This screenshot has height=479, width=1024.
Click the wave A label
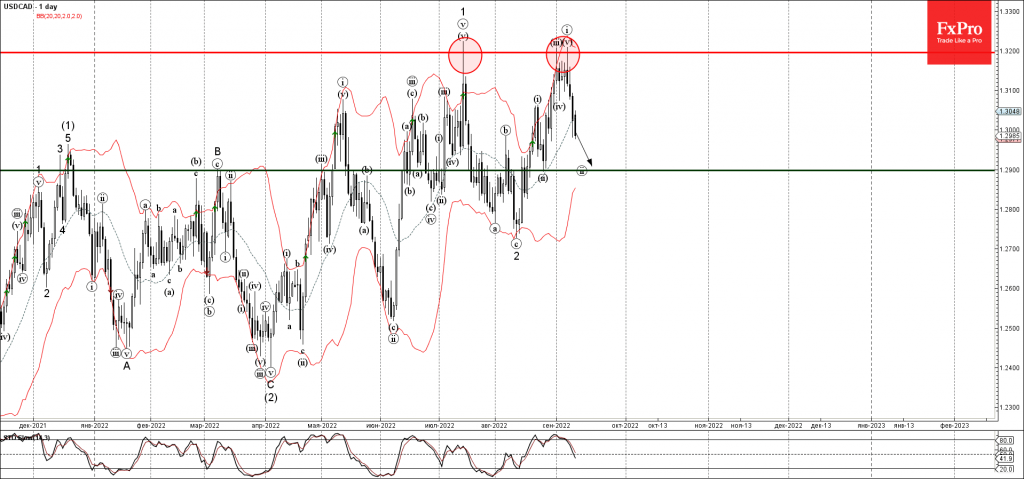pyautogui.click(x=127, y=366)
